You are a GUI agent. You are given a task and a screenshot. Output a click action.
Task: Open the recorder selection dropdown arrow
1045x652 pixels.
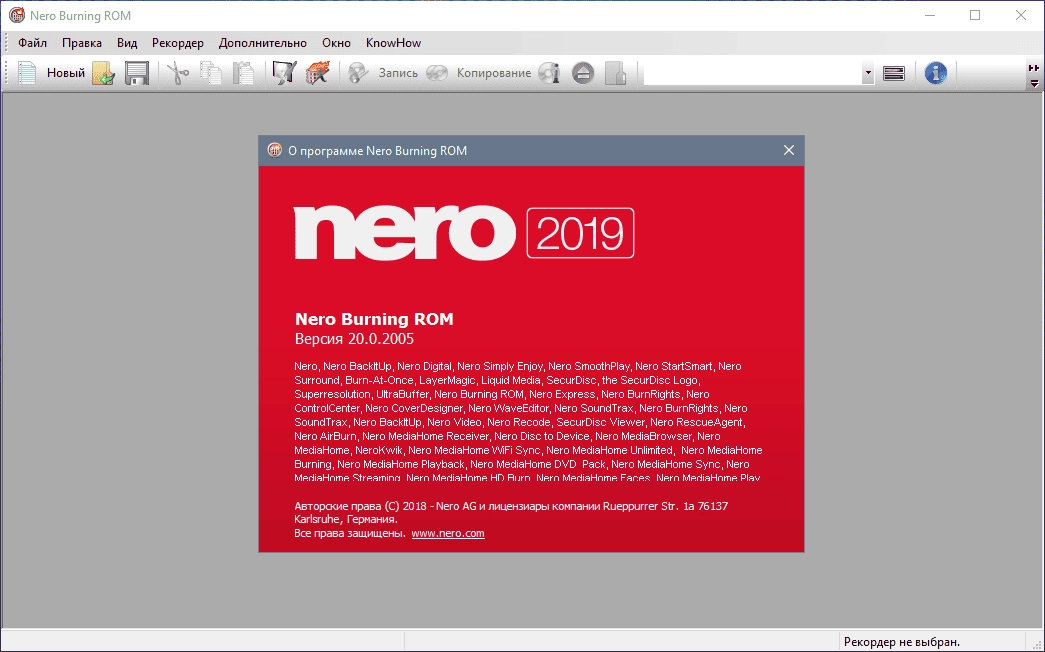click(868, 73)
